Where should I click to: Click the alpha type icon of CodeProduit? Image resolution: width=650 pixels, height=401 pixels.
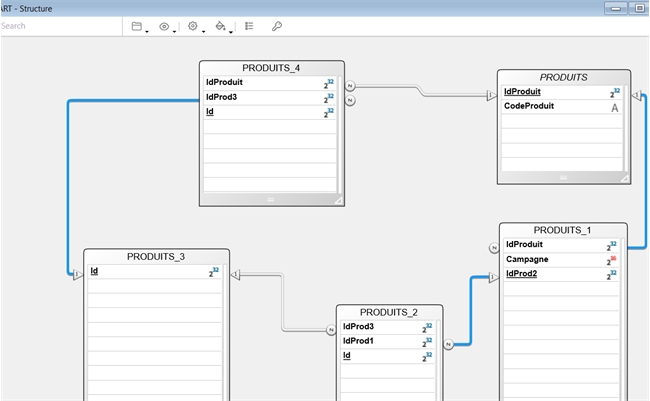pyautogui.click(x=614, y=107)
